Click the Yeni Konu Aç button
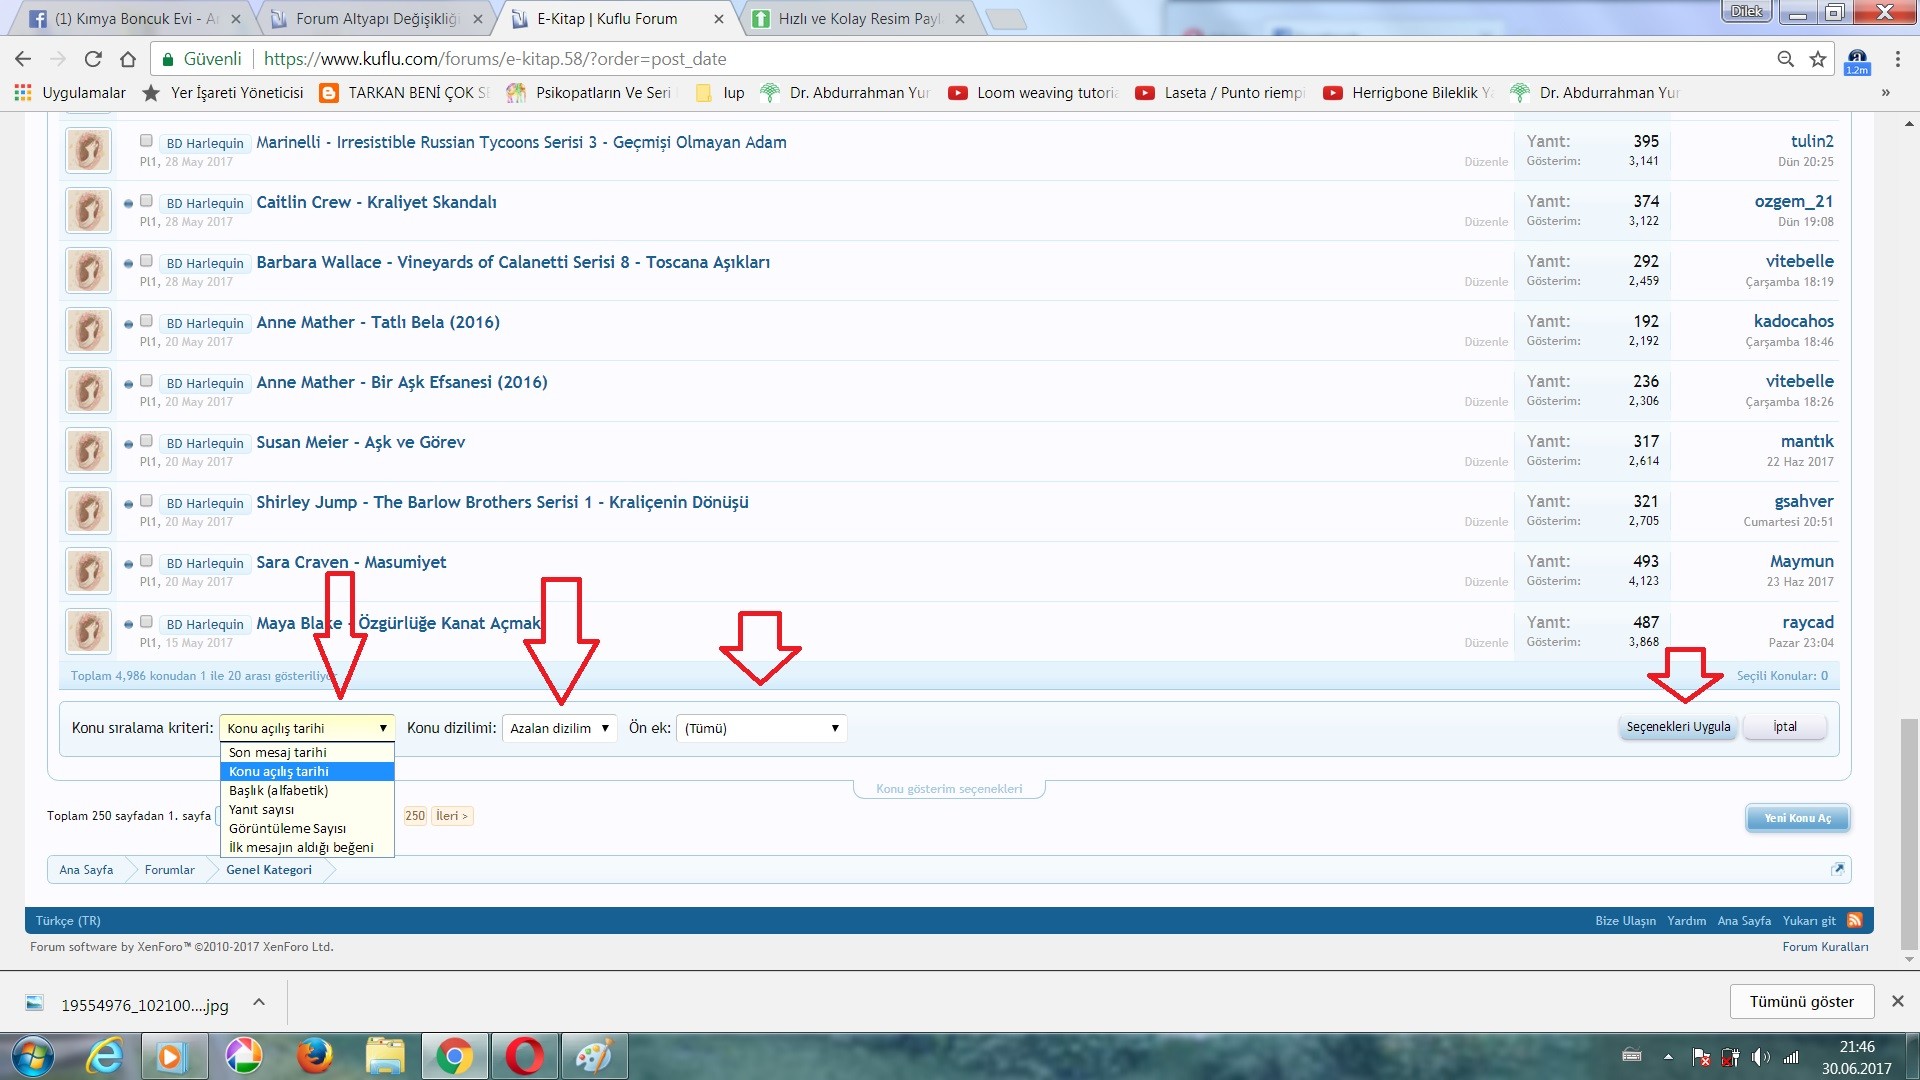 [1797, 818]
